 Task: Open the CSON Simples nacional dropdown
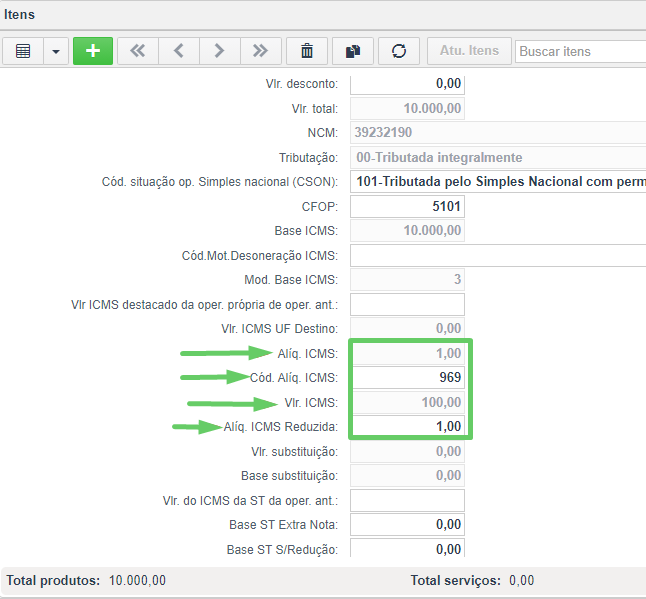tap(498, 182)
